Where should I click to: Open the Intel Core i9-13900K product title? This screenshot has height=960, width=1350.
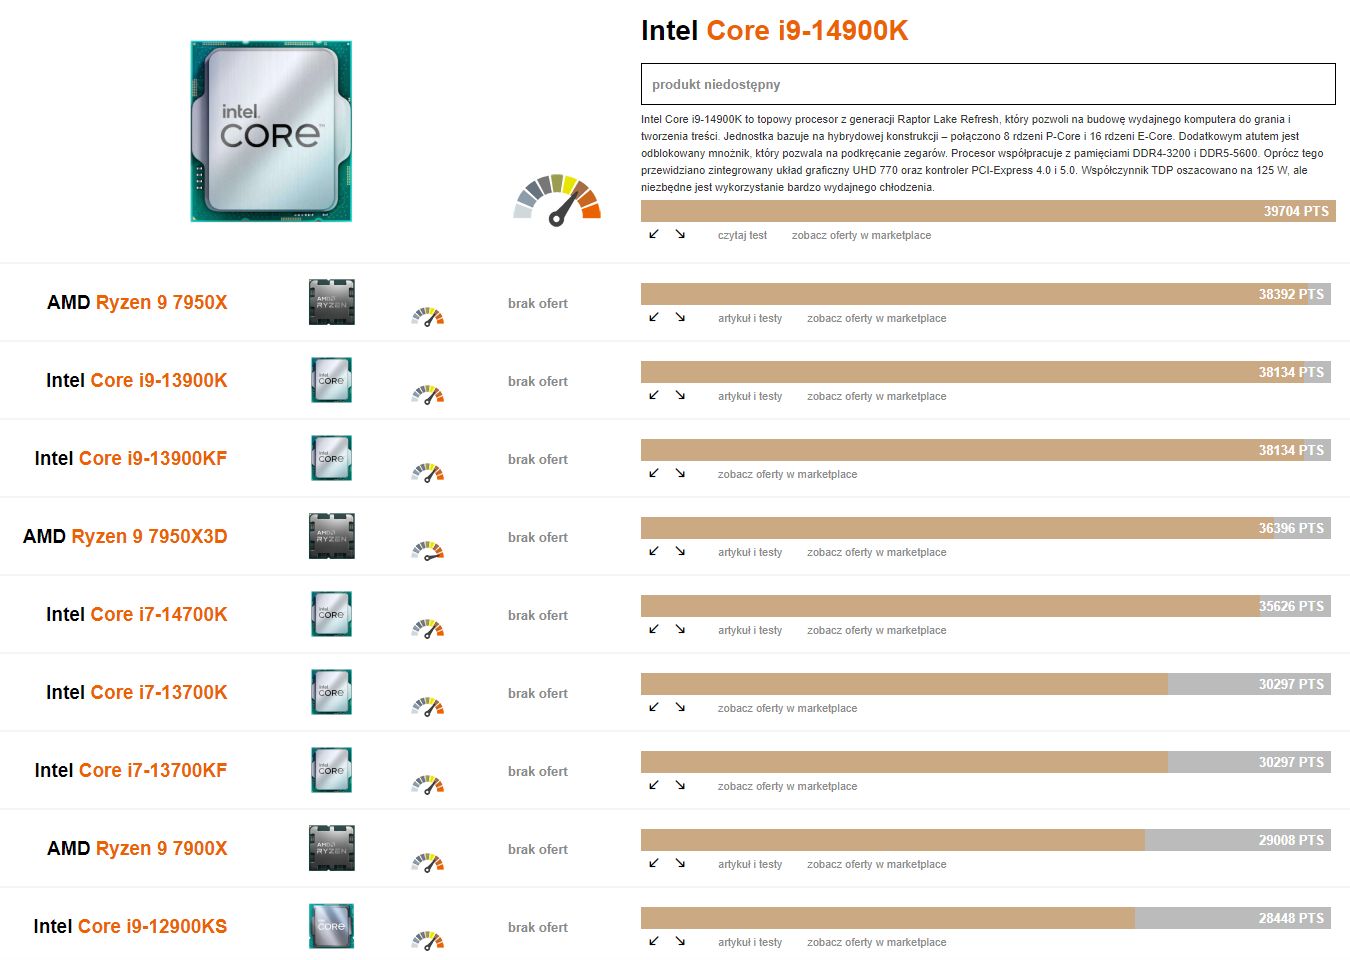coord(136,380)
